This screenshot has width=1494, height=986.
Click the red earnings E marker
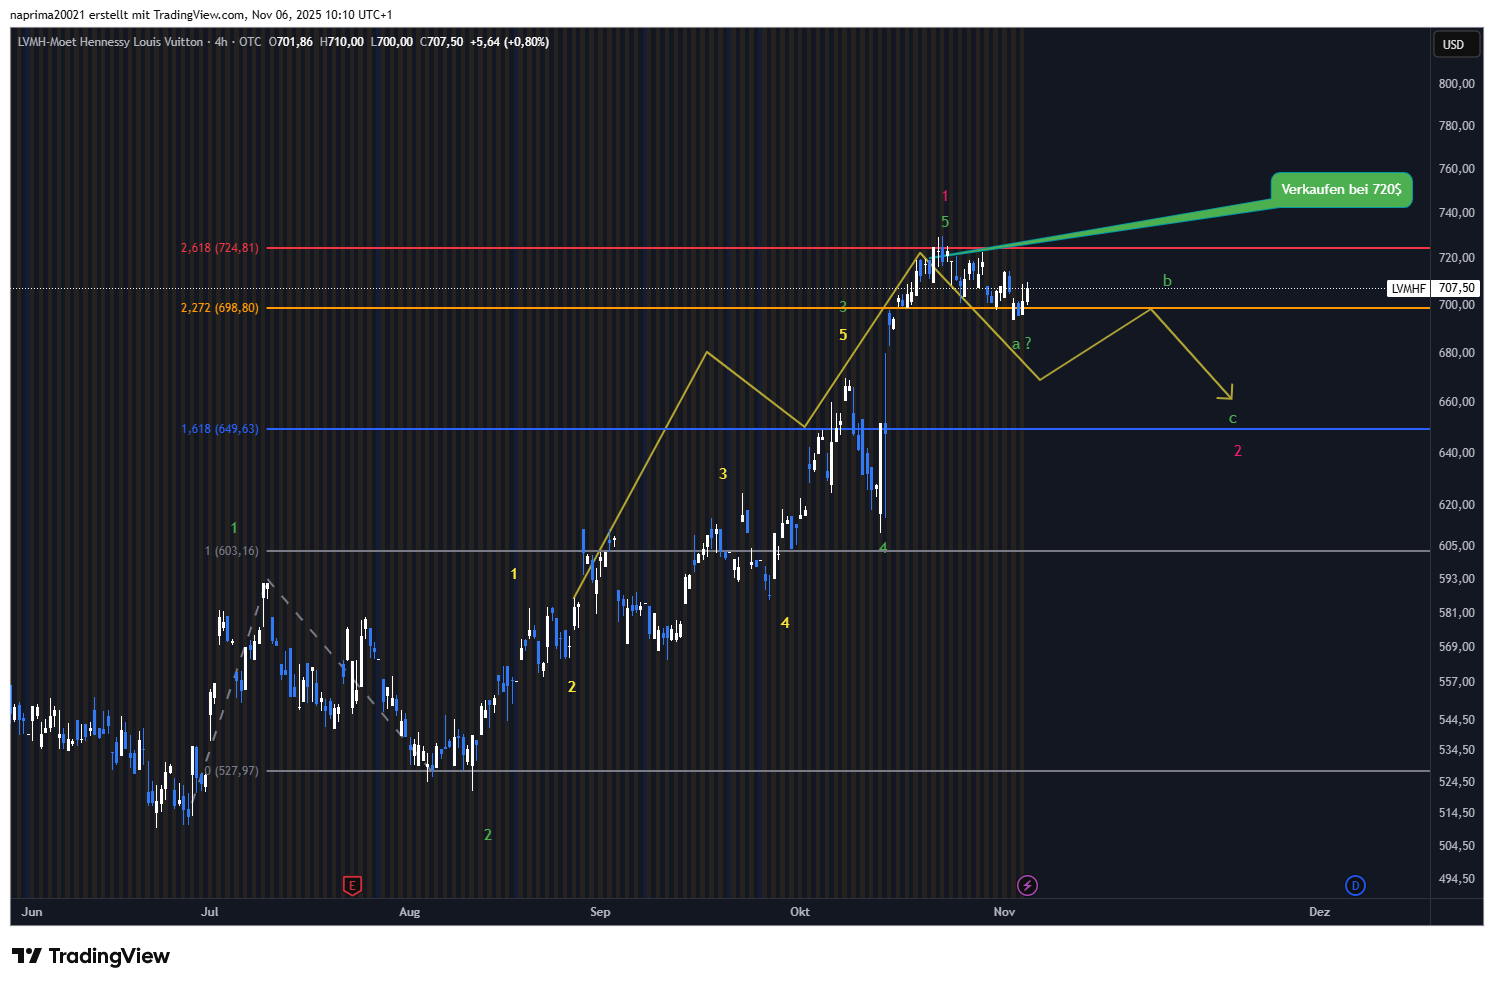point(352,885)
